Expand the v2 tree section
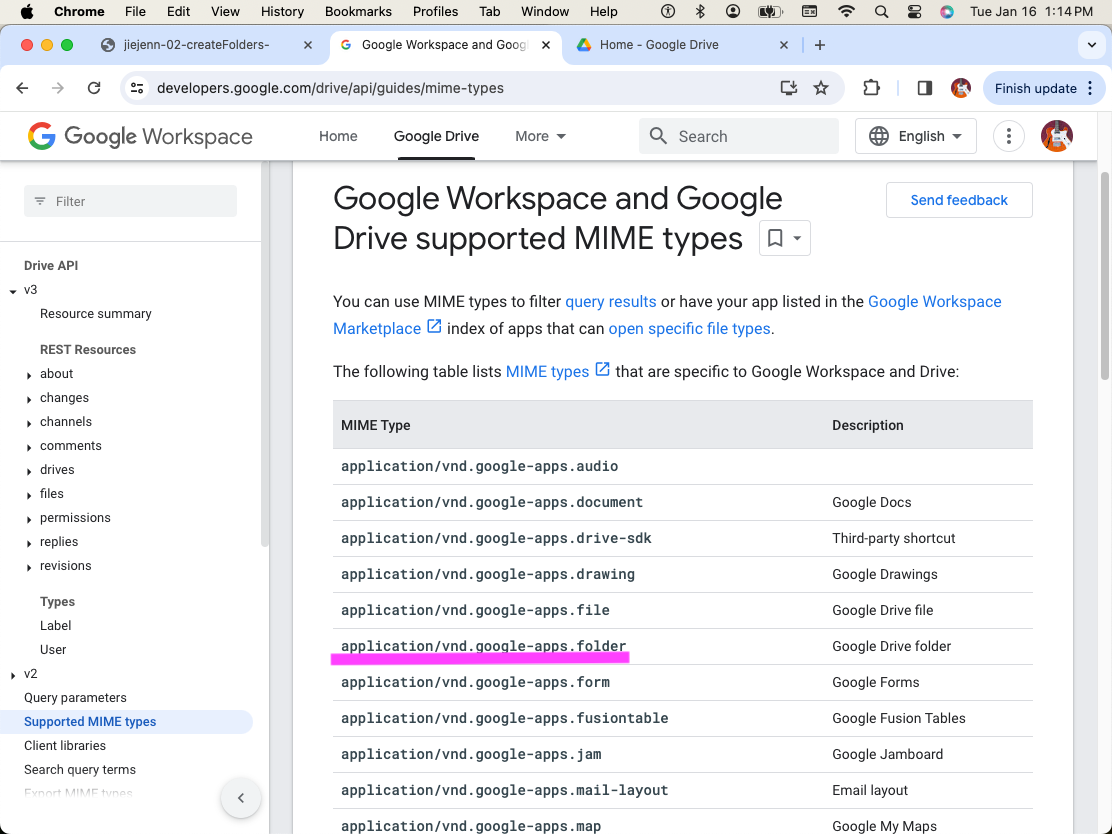Image resolution: width=1112 pixels, height=834 pixels. [x=13, y=675]
